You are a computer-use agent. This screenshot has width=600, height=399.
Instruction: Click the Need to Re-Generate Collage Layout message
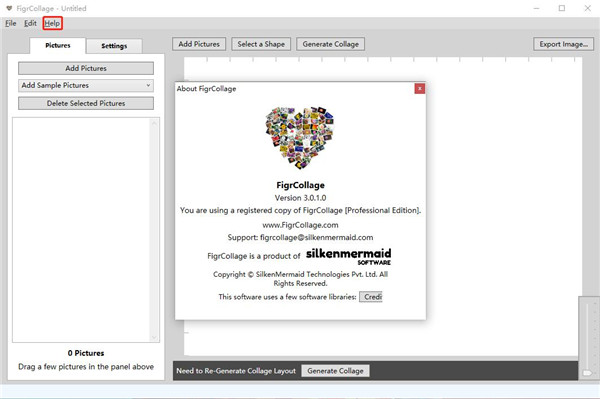coord(236,371)
